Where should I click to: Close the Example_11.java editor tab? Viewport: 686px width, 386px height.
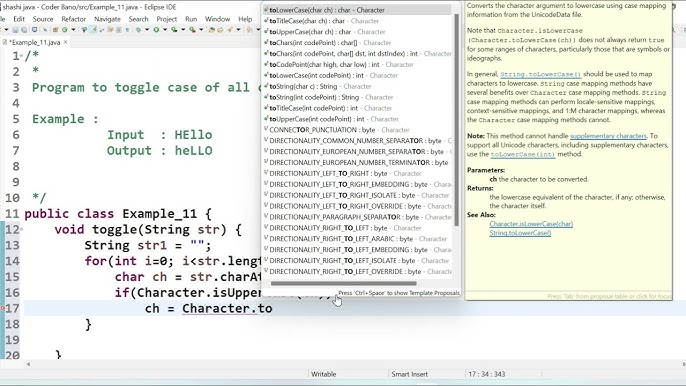pyautogui.click(x=66, y=42)
